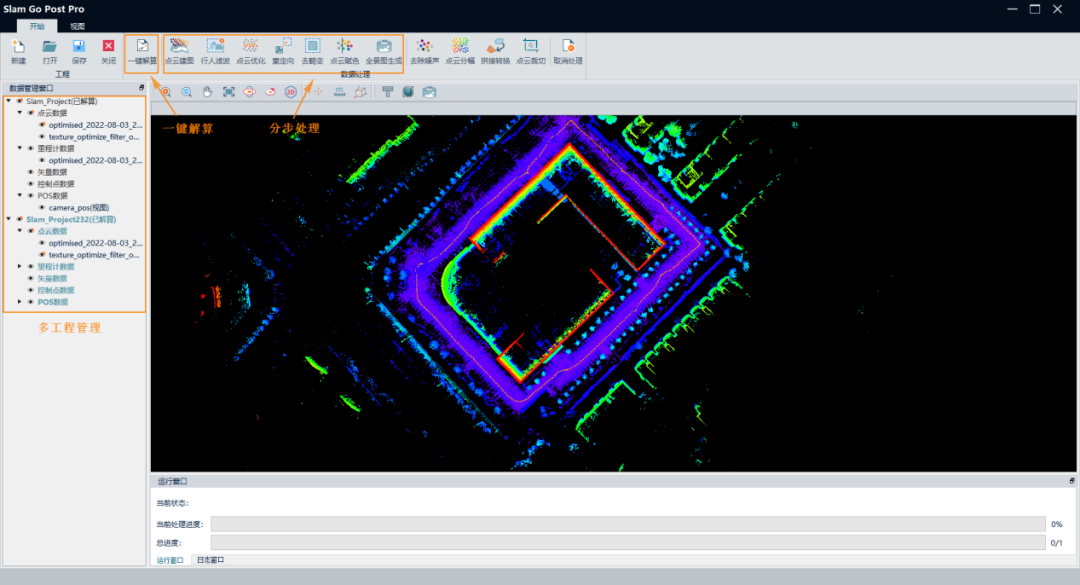Expand 里程计数据 under Slam_Project232
The width and height of the screenshot is (1080, 585).
pyautogui.click(x=20, y=266)
